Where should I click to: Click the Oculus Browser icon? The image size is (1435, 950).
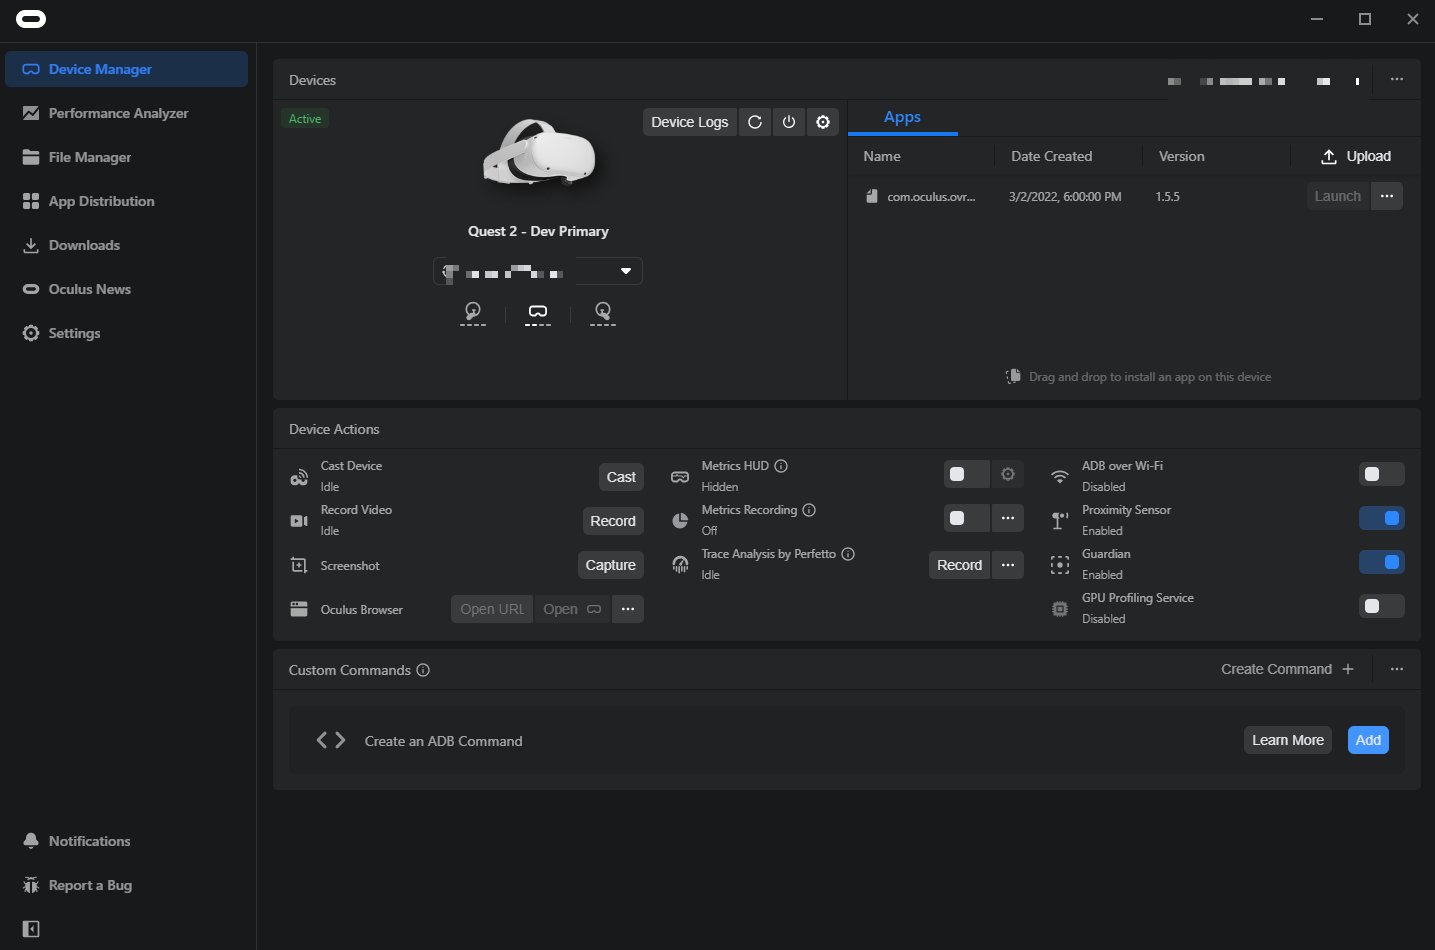299,609
